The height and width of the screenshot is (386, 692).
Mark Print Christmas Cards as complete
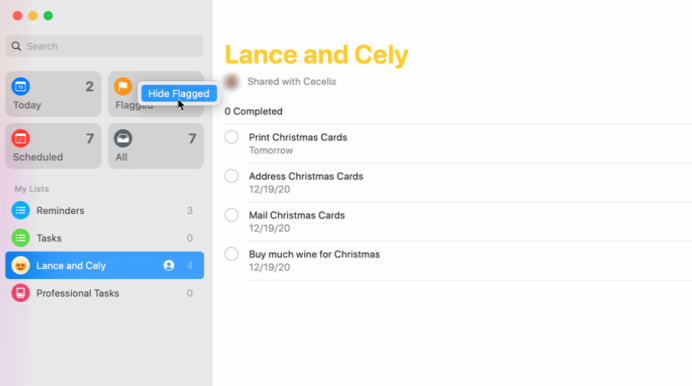232,137
